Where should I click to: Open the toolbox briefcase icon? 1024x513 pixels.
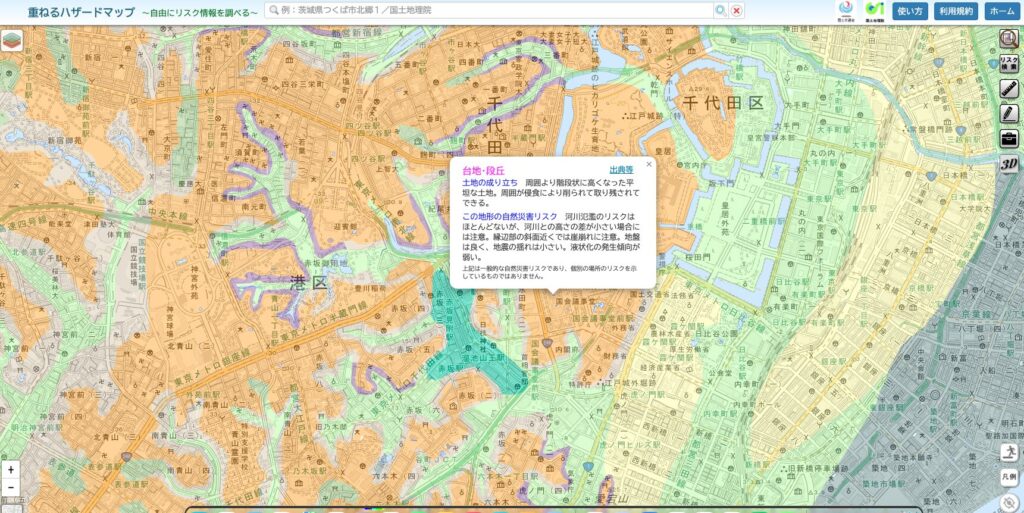point(1009,138)
